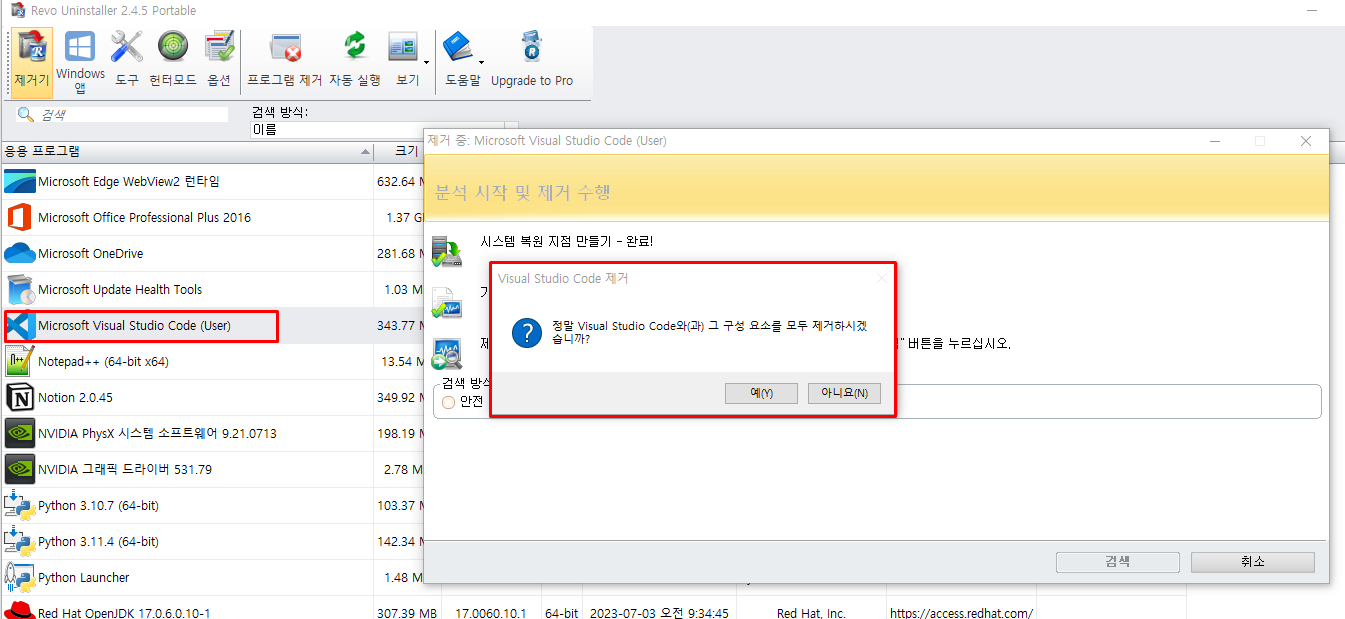The width and height of the screenshot is (1345, 619).
Task: Click the Red Hat OpenJDK hat icon
Action: pos(19,611)
